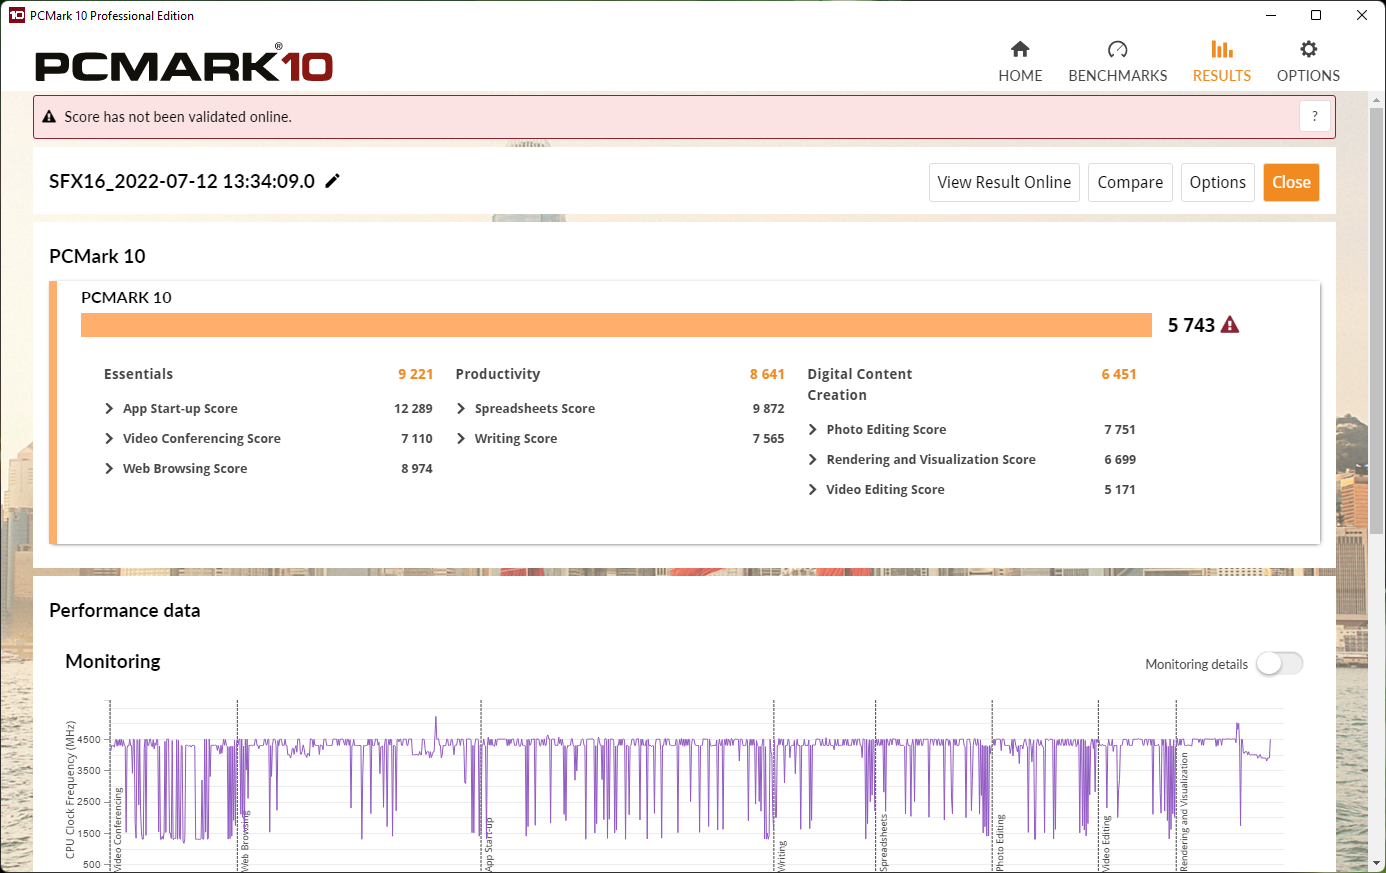
Task: Click the Performance data section heading
Action: click(x=125, y=610)
